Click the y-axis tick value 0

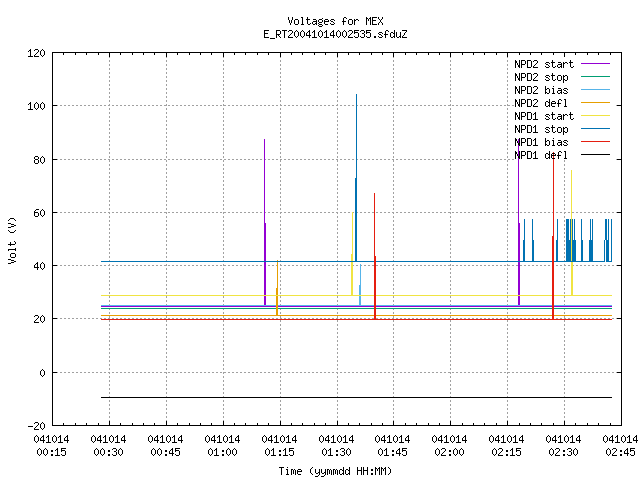coord(42,373)
